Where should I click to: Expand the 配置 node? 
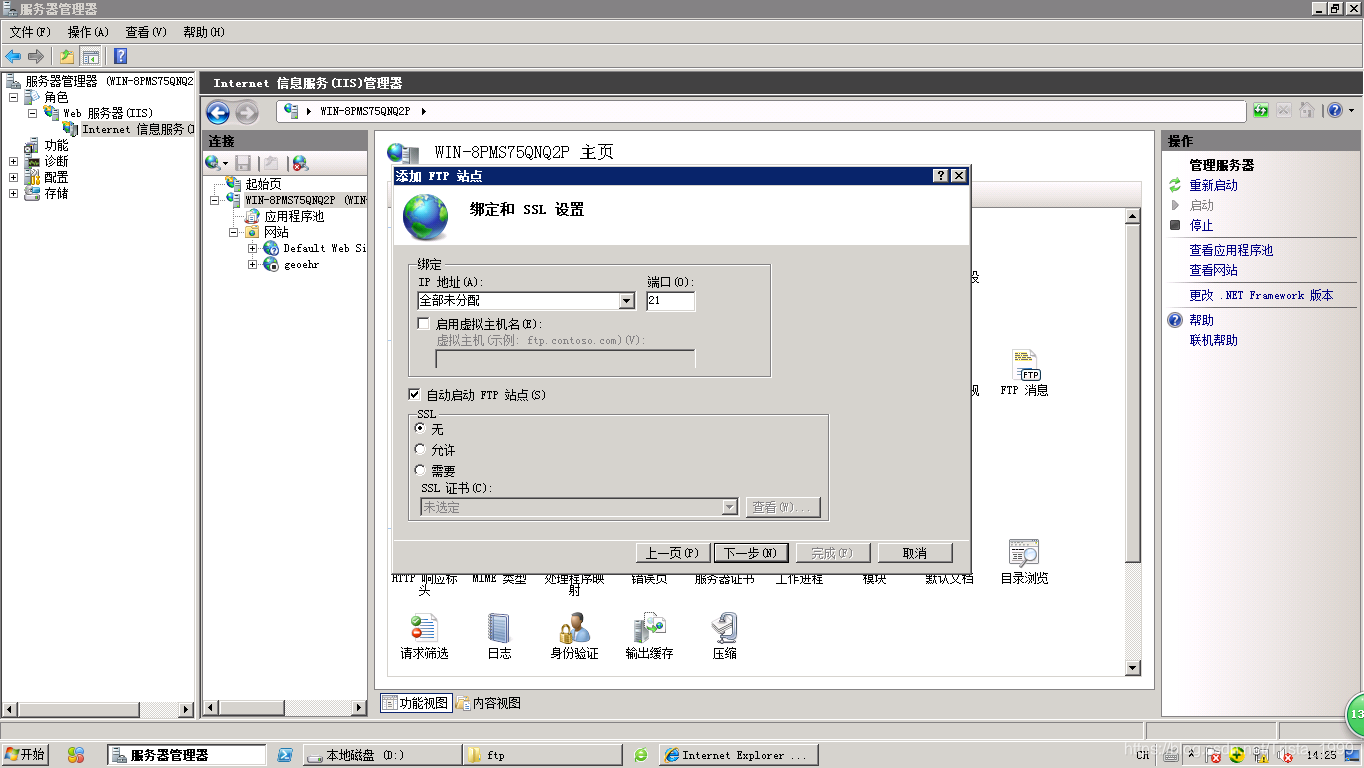point(14,177)
